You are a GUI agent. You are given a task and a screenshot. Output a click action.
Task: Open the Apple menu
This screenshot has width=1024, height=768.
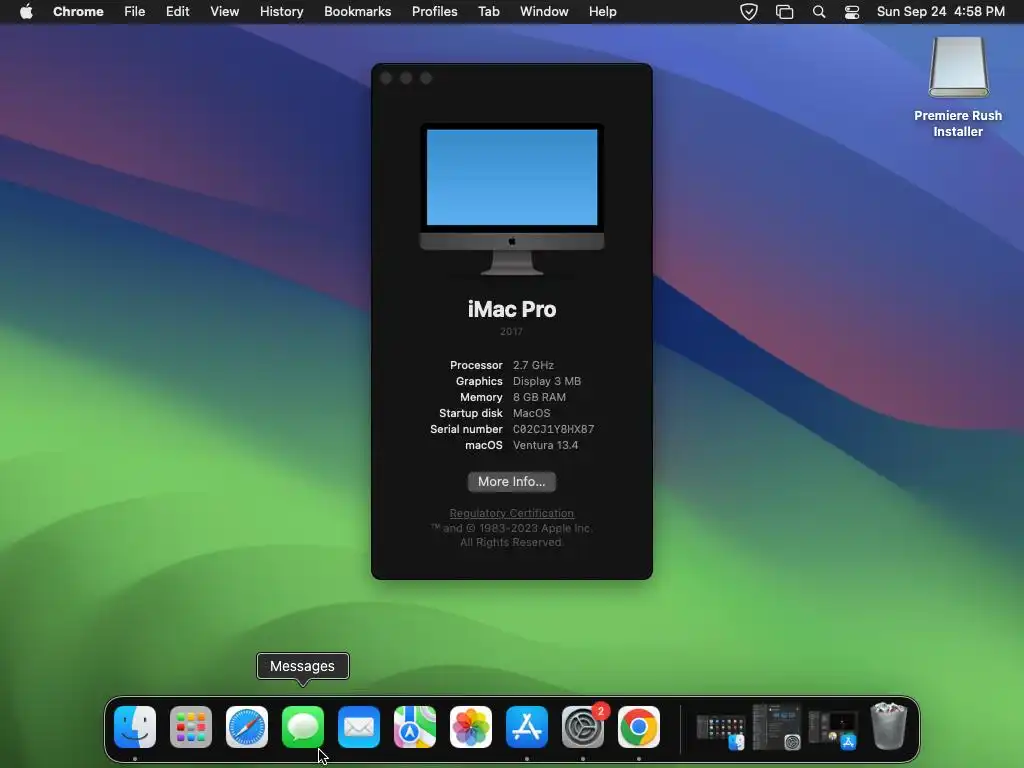pyautogui.click(x=26, y=12)
